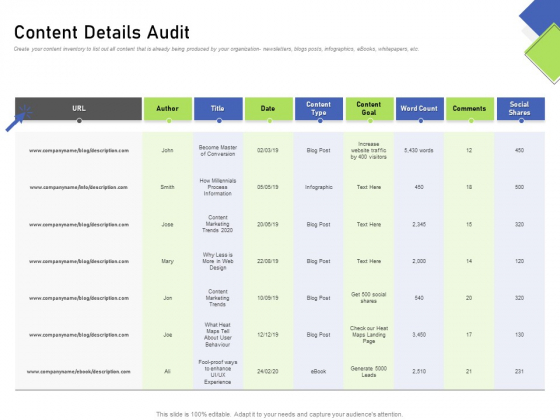Click URL 'www.companyname/ebook/description.com'
560x420 pixels.
(79, 372)
